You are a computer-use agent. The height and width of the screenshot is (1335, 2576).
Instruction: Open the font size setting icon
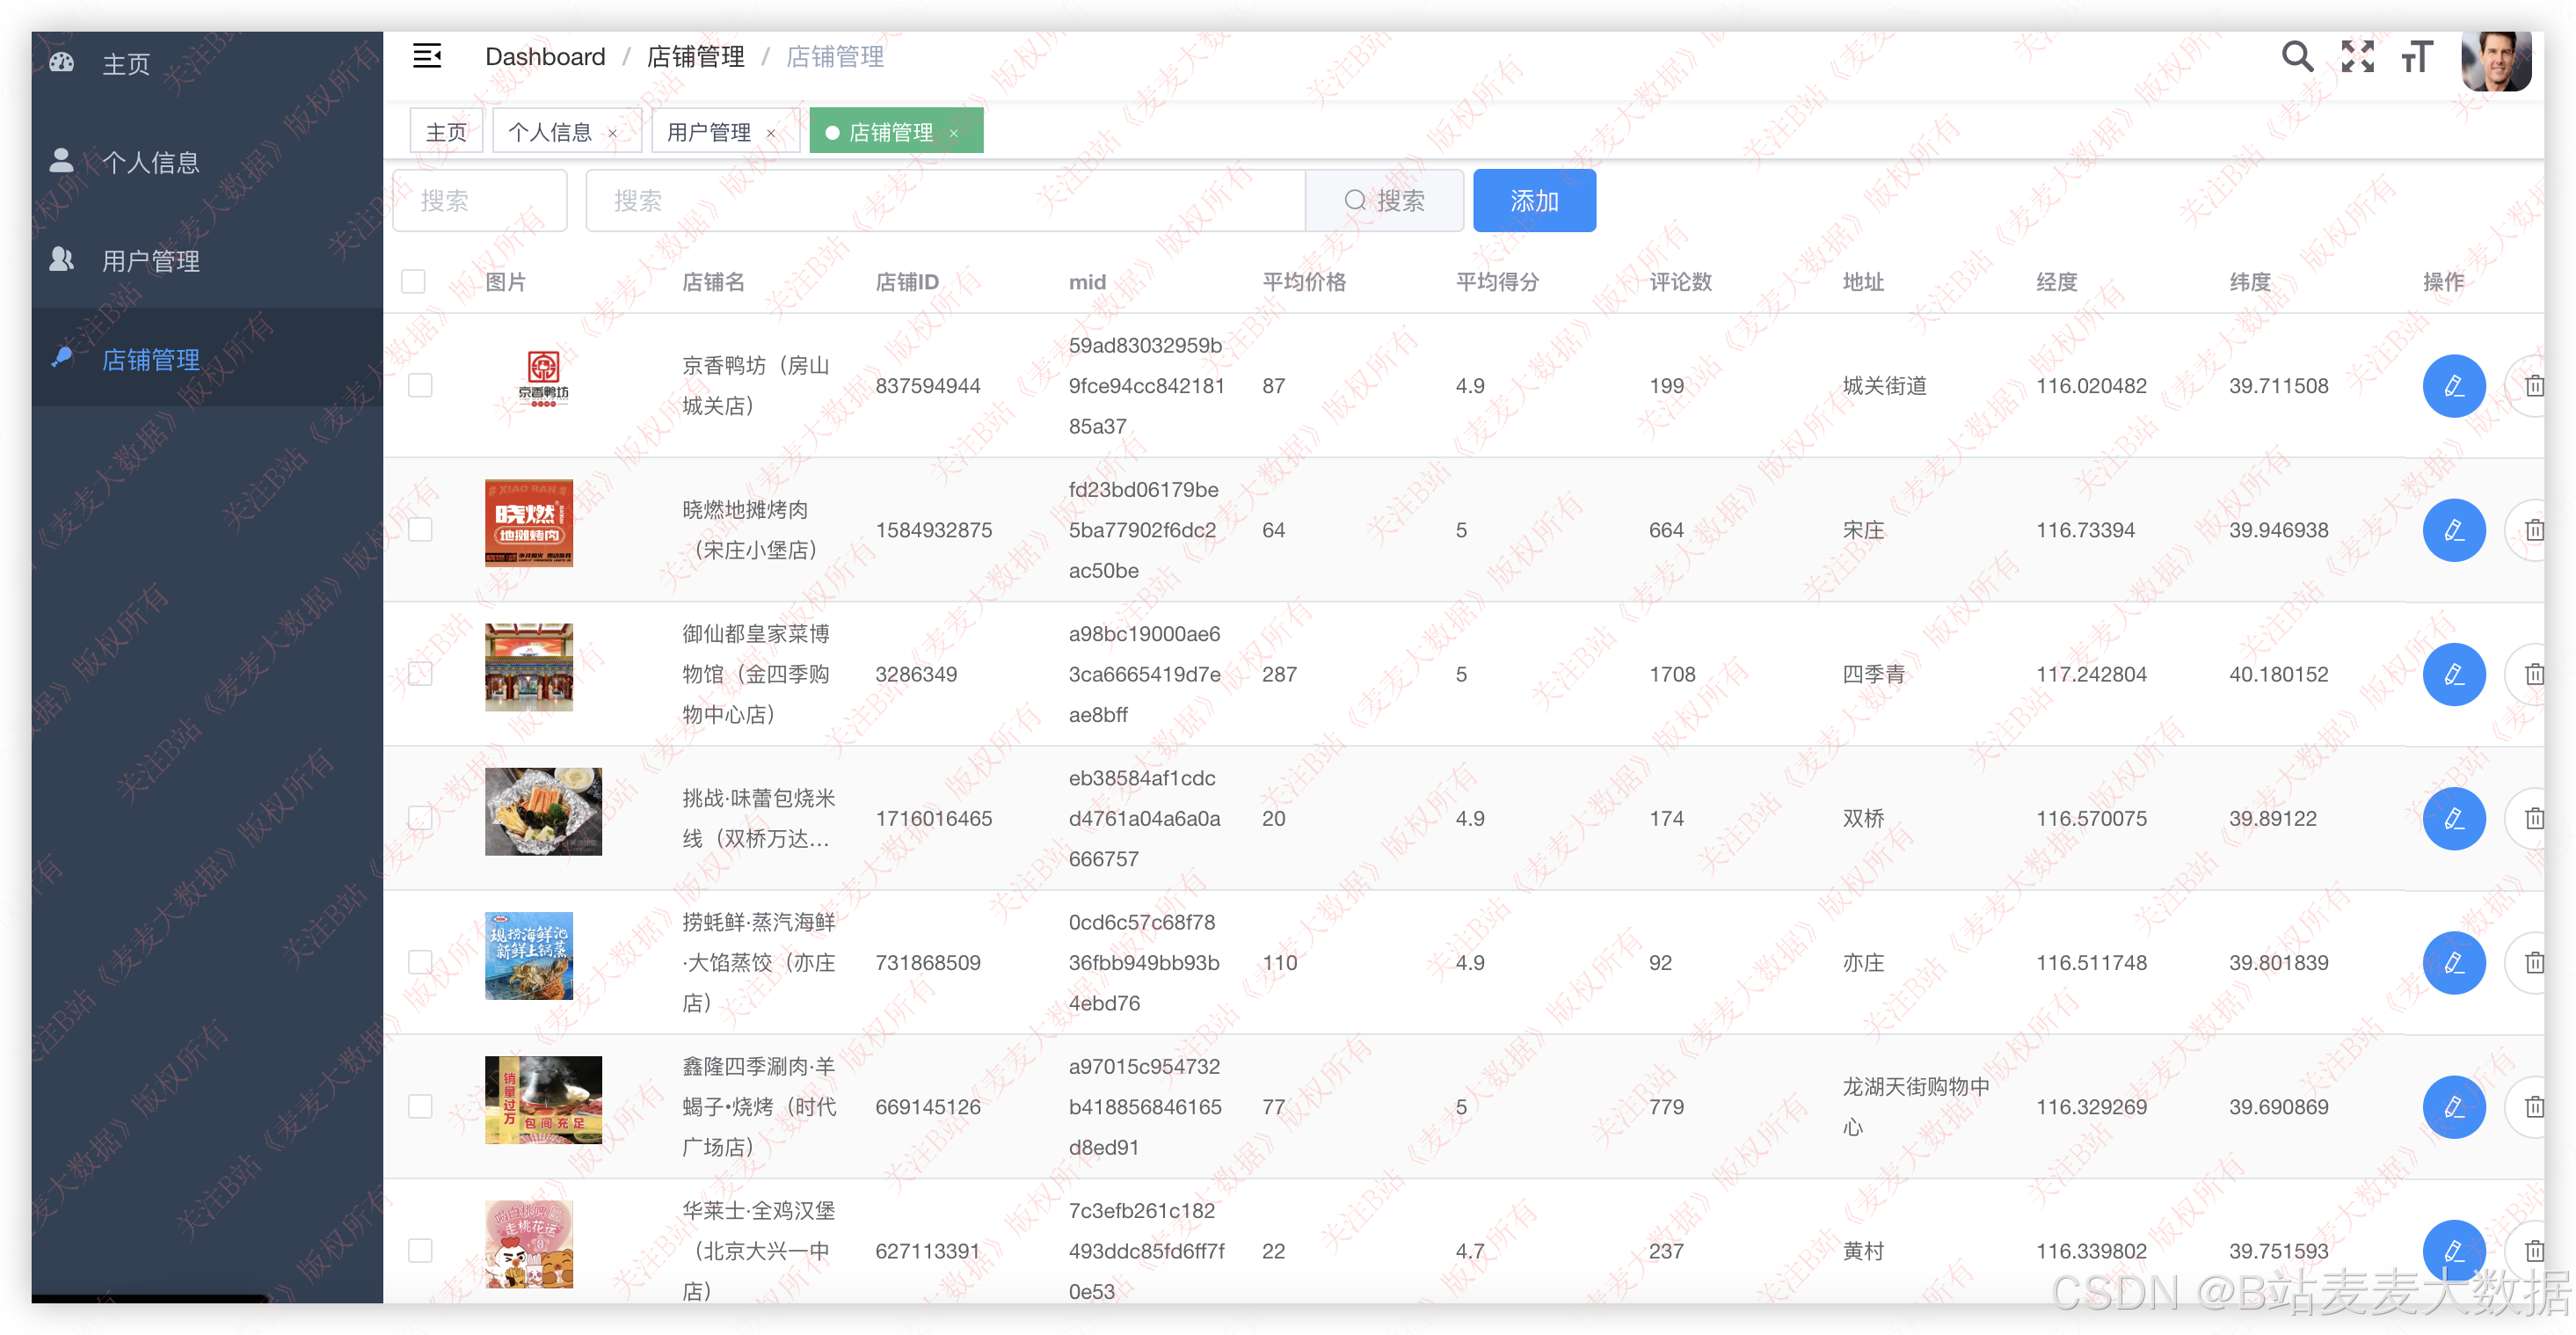point(2416,57)
